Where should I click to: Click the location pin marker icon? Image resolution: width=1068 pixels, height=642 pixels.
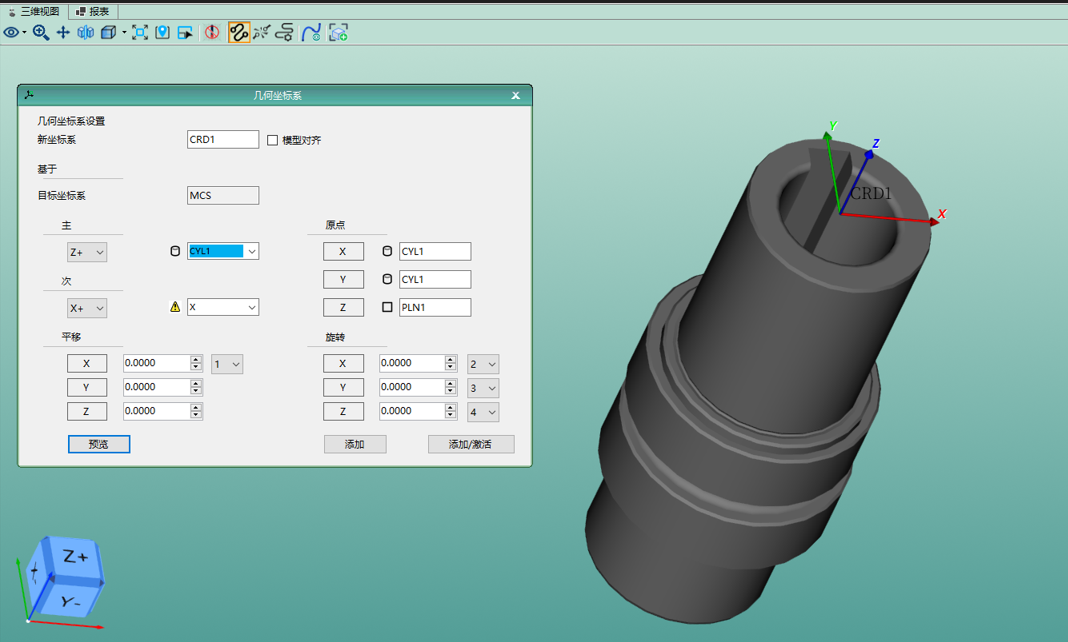click(162, 32)
